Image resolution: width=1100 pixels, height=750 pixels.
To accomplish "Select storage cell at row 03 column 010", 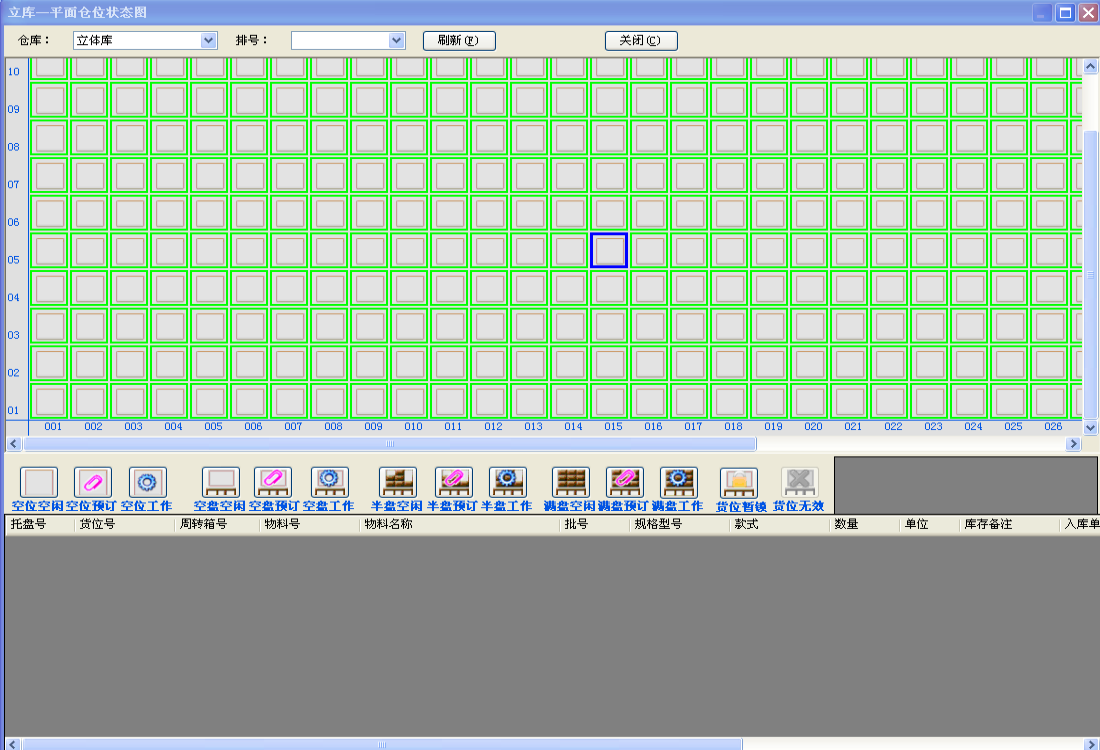I will click(410, 326).
